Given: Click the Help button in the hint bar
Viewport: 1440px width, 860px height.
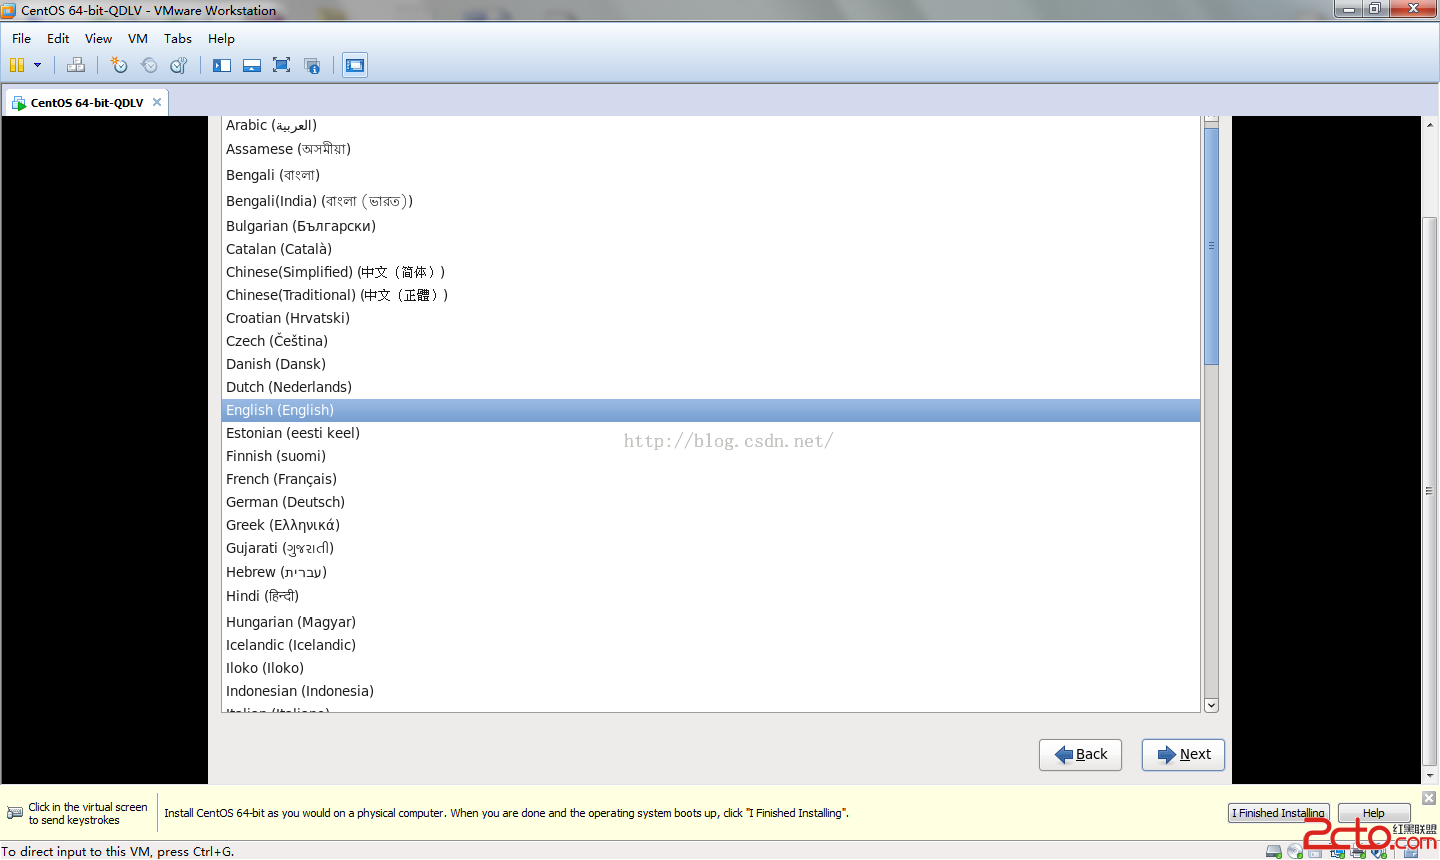Looking at the screenshot, I should pyautogui.click(x=1374, y=813).
